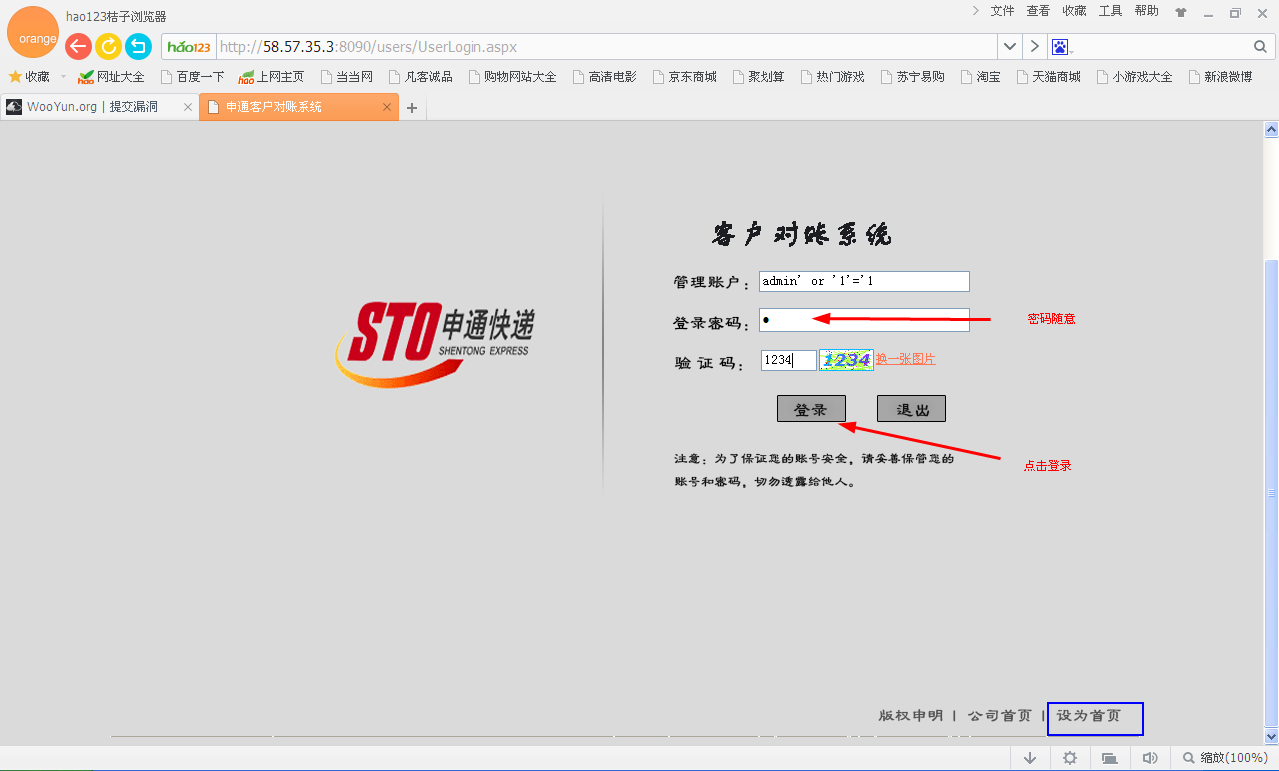Screen dimensions: 1279x771
Task: Click the 验证码 captcha input field
Action: coord(789,360)
